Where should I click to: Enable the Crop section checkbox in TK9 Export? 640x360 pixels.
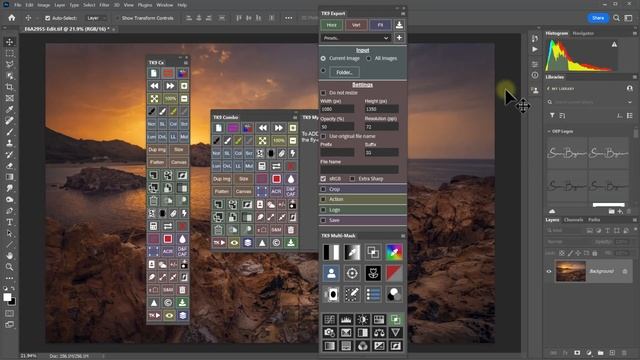323,189
